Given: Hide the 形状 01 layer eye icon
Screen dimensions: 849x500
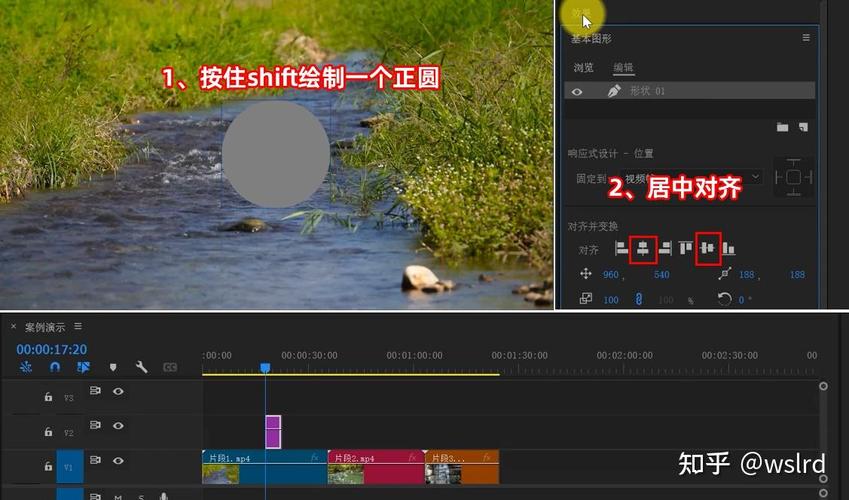Looking at the screenshot, I should coord(577,92).
